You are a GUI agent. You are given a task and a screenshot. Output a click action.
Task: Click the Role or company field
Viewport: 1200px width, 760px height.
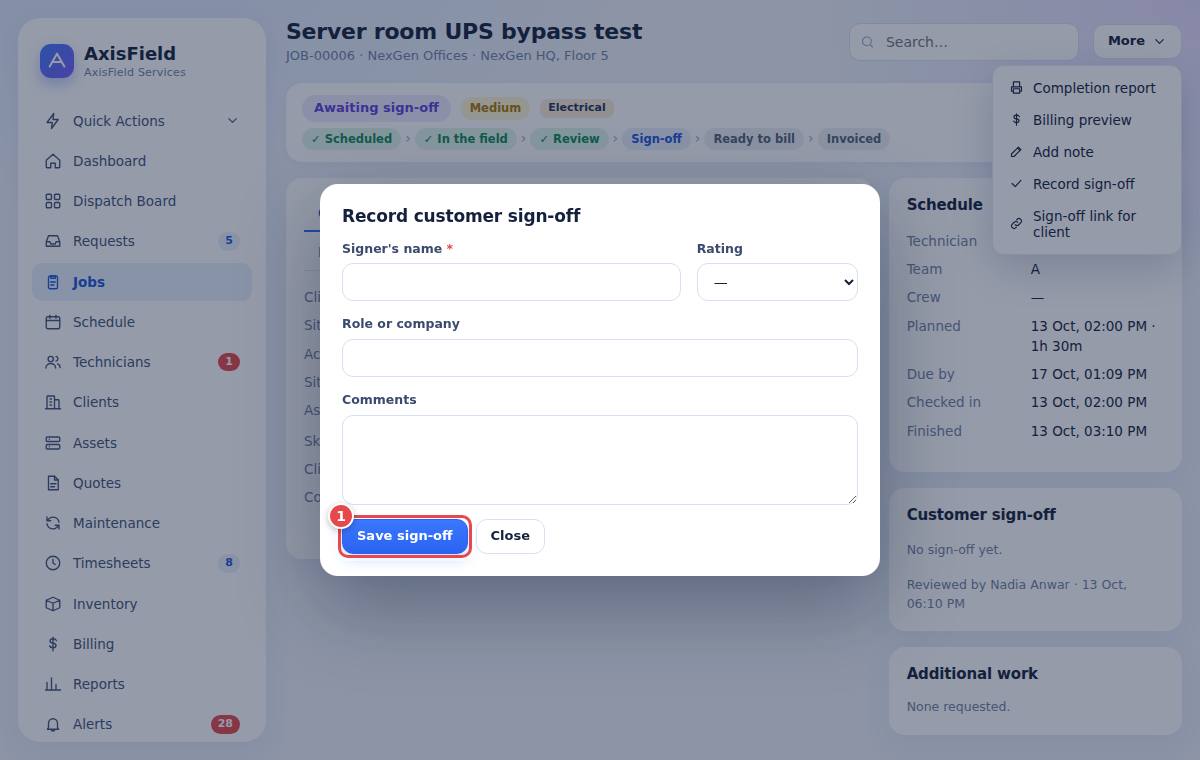click(x=600, y=358)
